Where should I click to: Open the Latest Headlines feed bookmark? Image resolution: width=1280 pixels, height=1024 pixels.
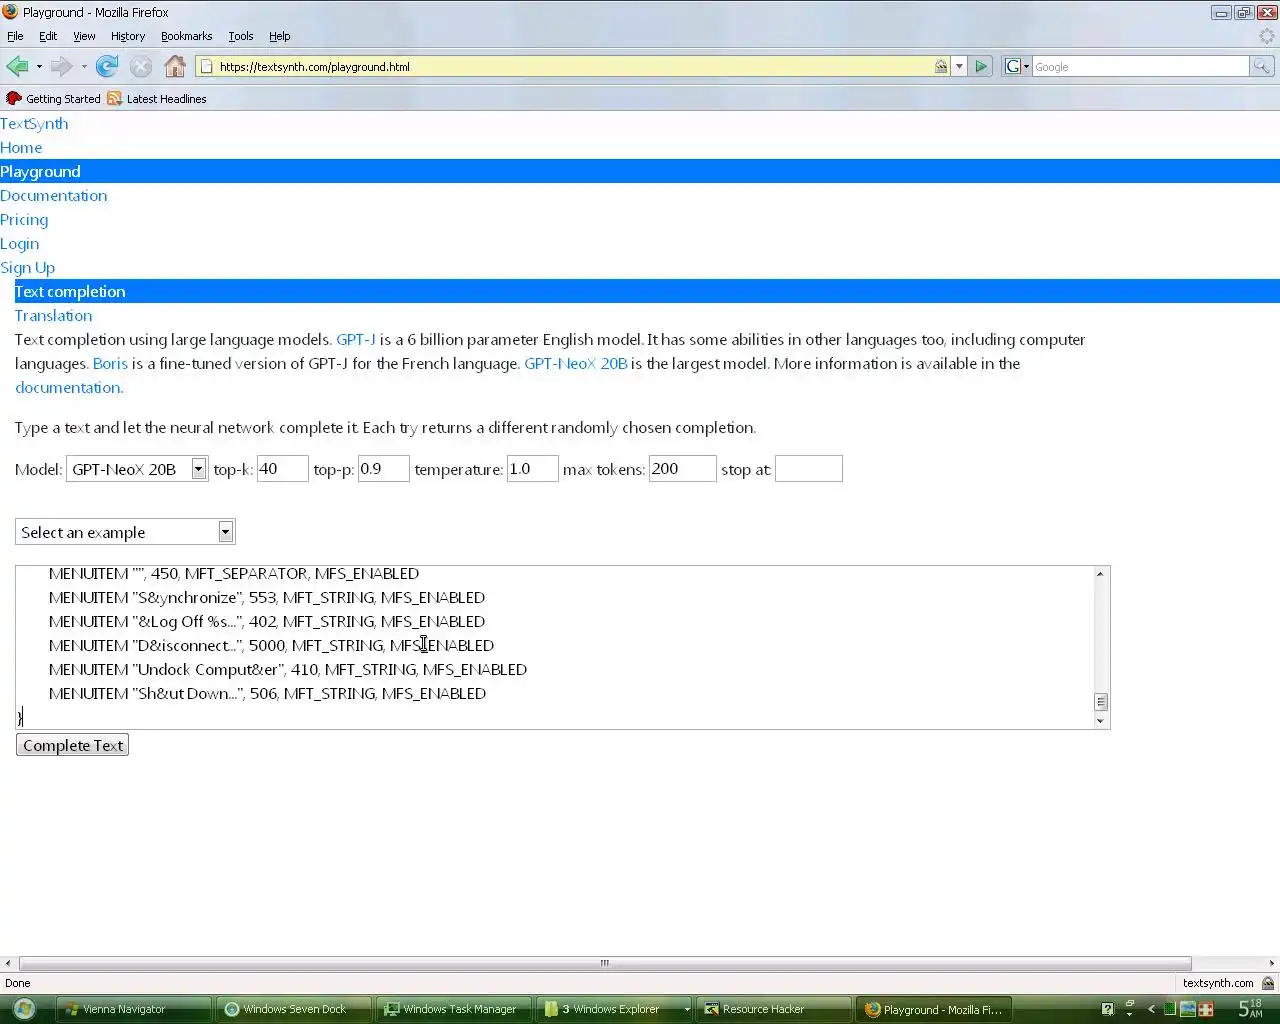(157, 99)
